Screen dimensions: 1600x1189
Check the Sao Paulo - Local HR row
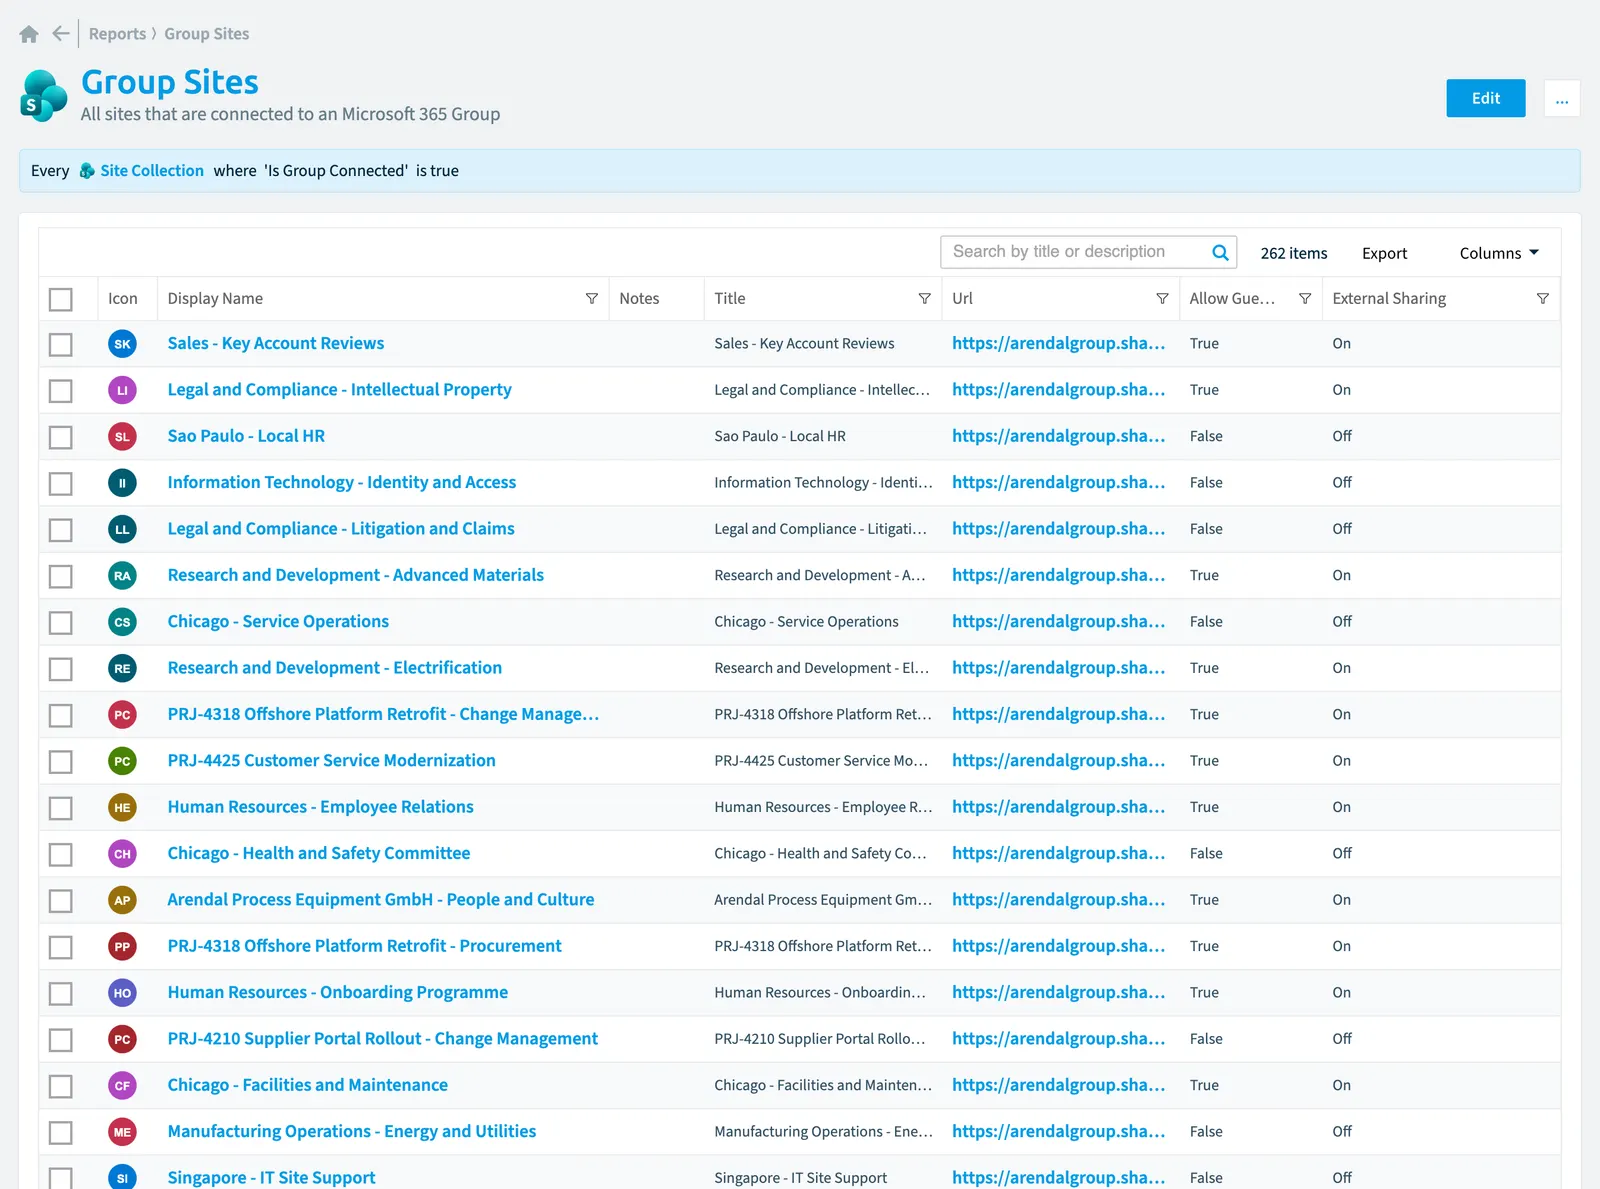pyautogui.click(x=61, y=437)
